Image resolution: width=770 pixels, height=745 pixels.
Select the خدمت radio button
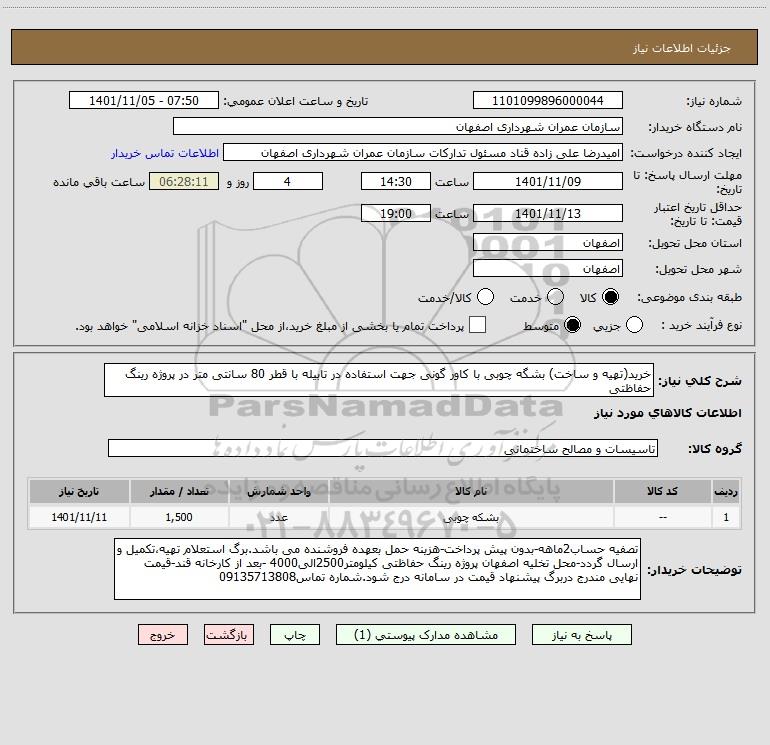555,297
